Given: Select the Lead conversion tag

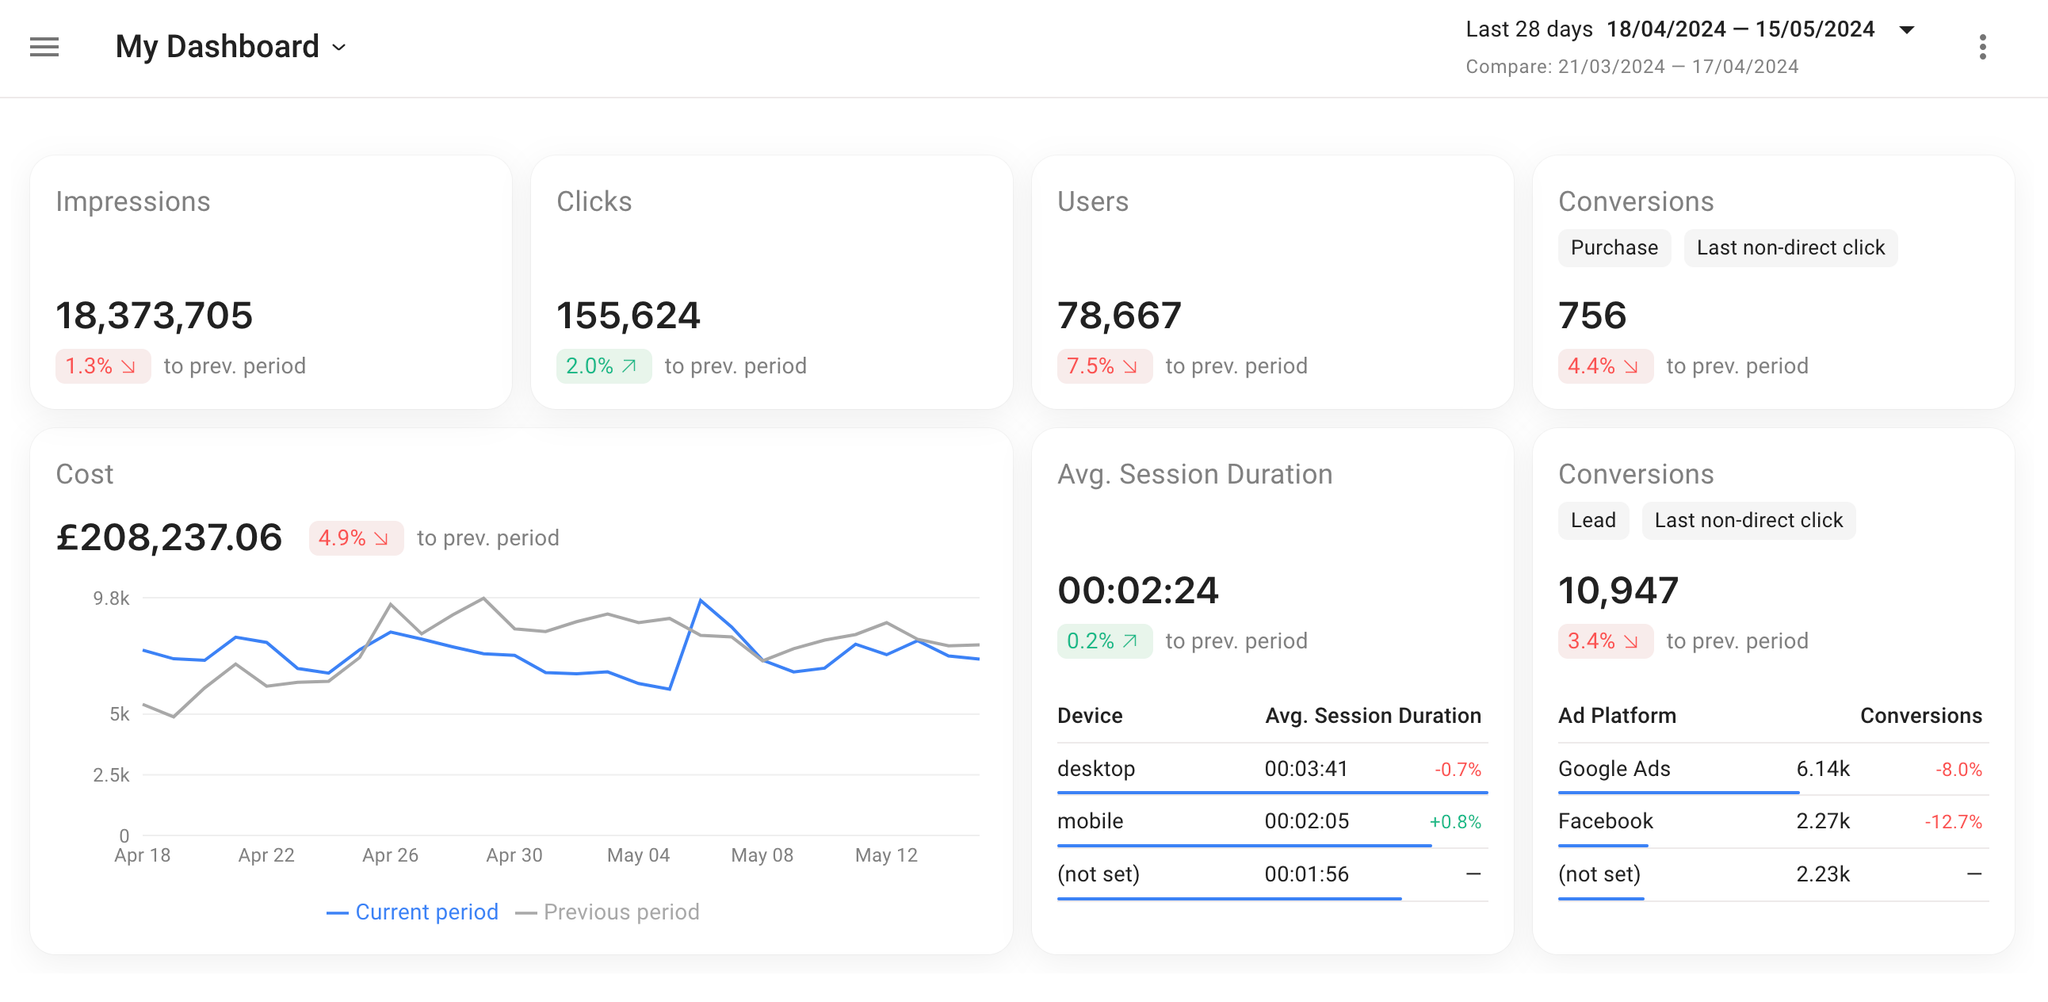Looking at the screenshot, I should [x=1593, y=521].
